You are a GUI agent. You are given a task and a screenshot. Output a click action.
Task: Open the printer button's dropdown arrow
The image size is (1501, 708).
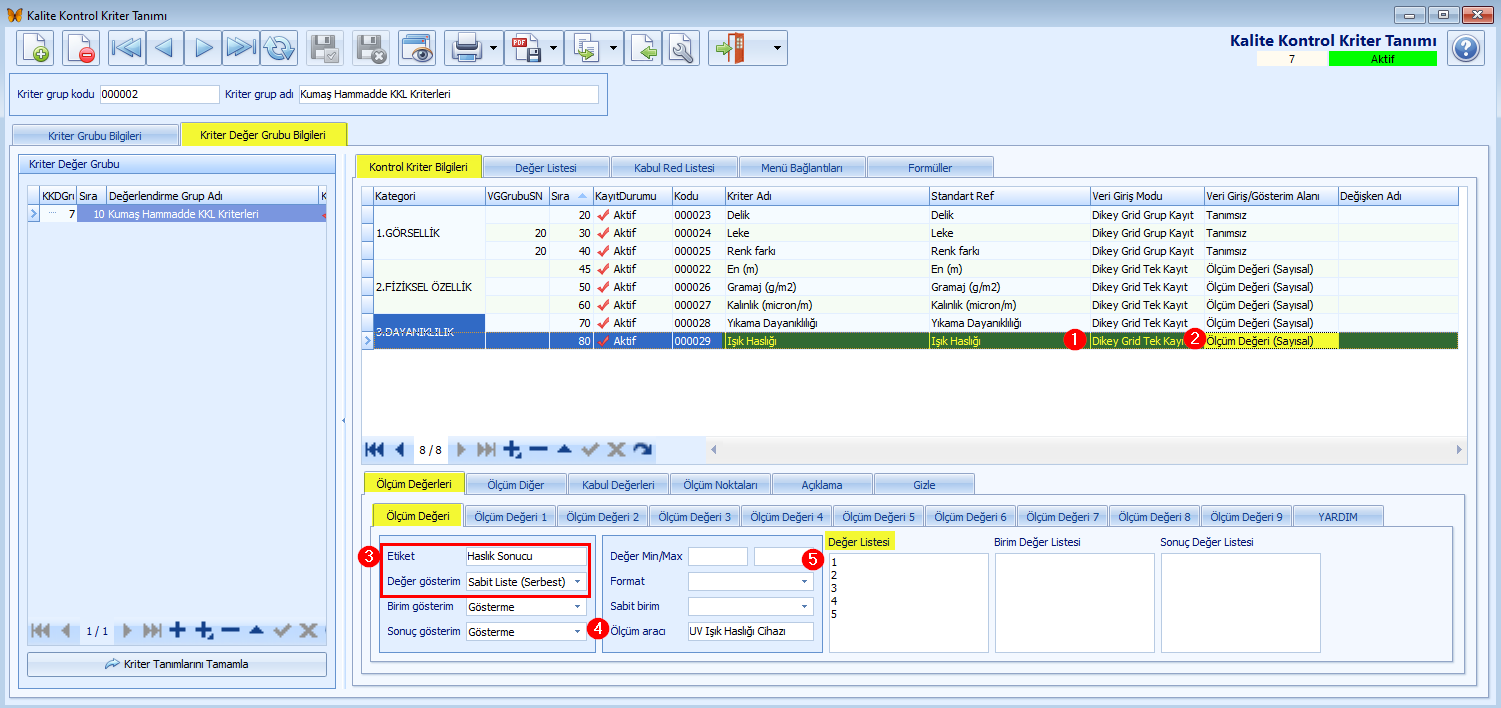point(494,48)
